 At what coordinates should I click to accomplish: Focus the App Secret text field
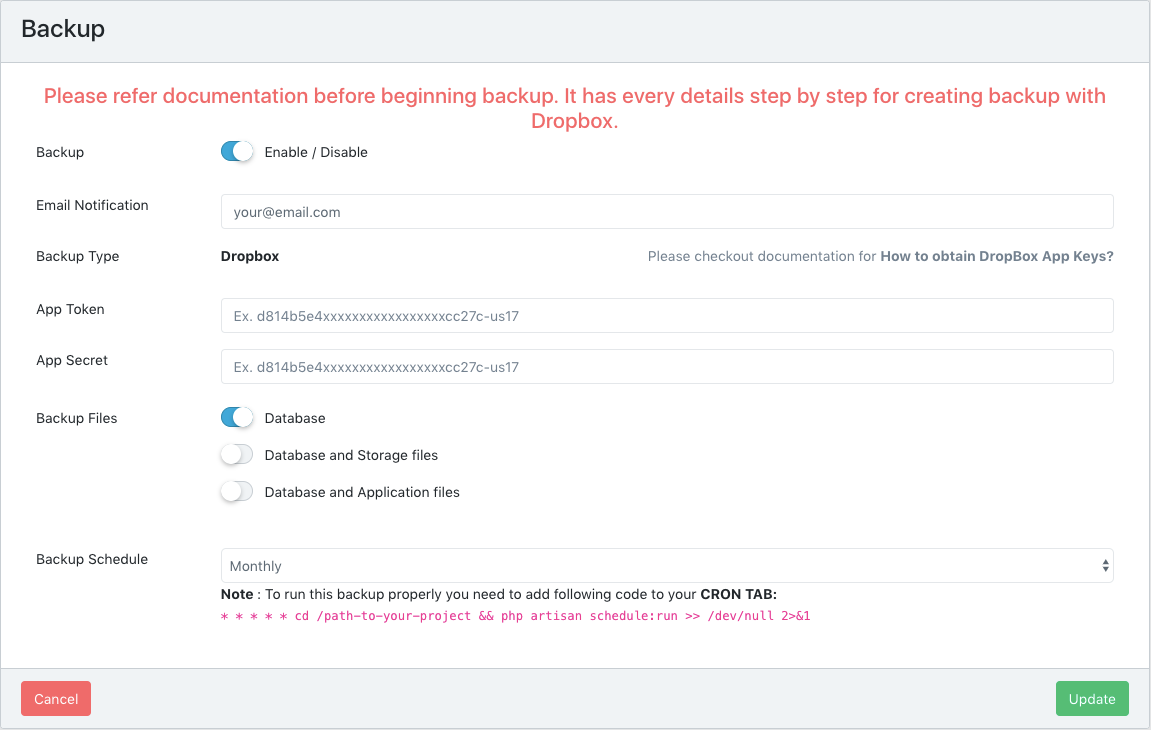coord(666,367)
